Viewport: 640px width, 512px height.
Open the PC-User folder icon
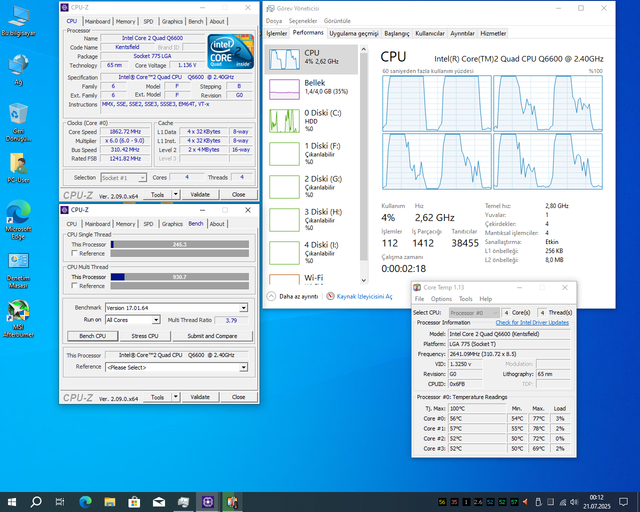coord(18,168)
